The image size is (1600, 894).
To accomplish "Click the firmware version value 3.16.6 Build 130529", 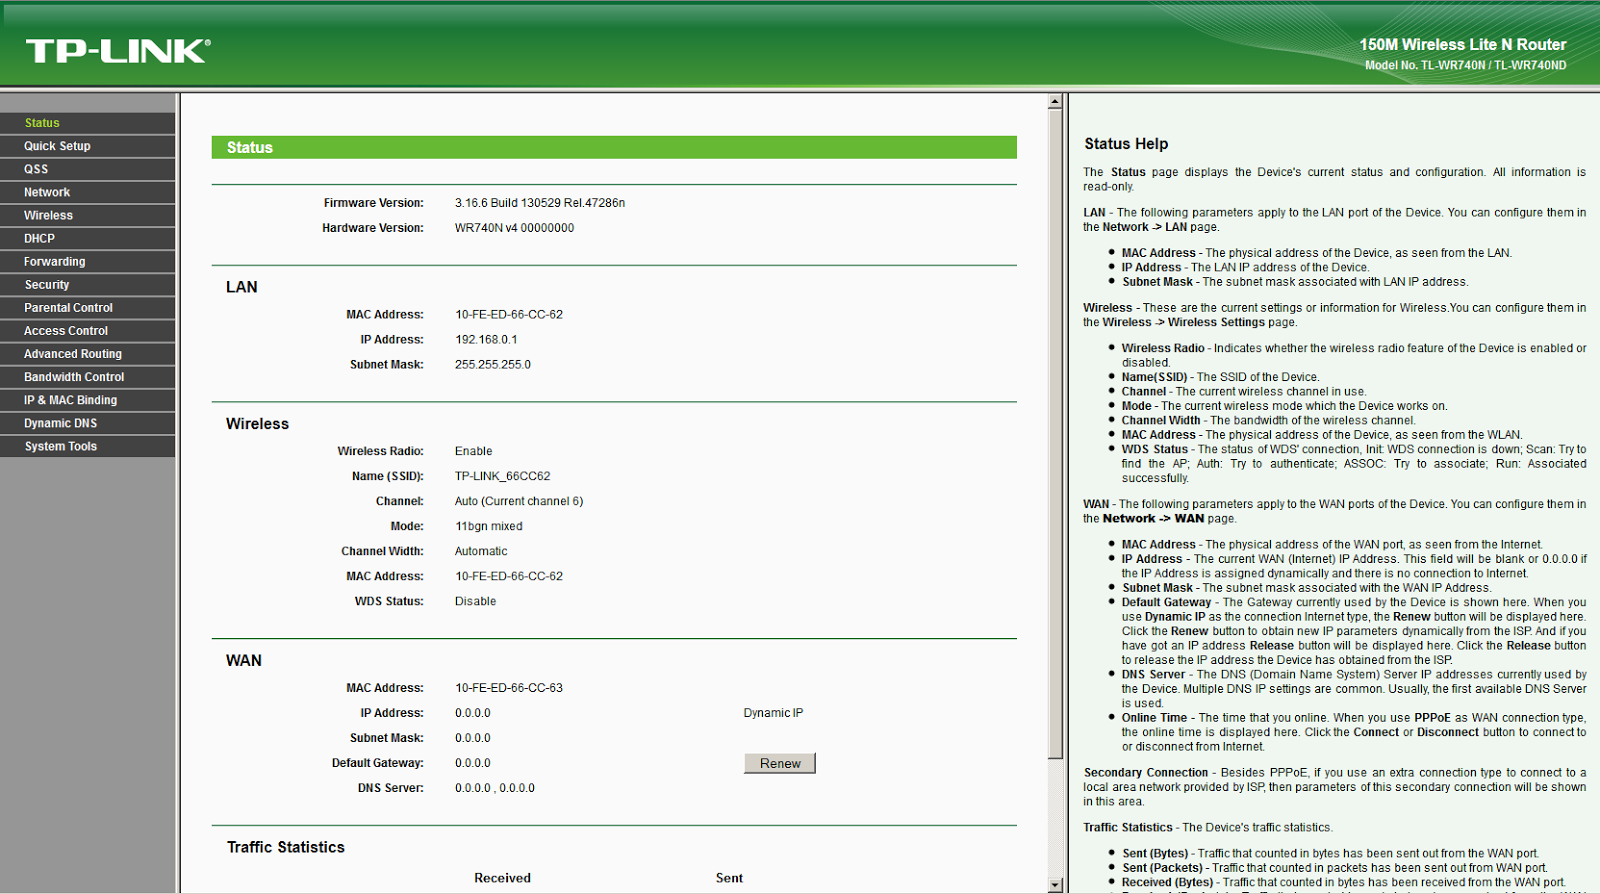I will click(x=540, y=203).
